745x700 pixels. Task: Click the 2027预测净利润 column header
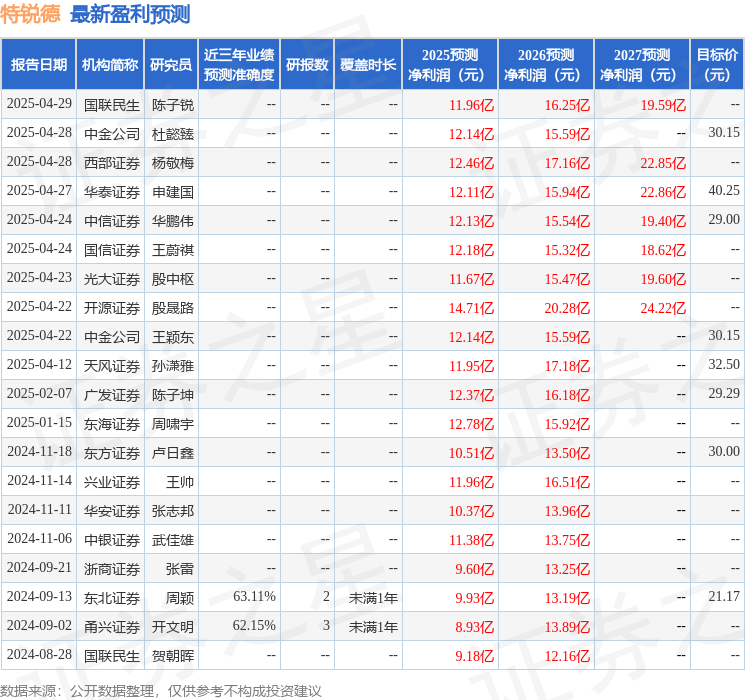tap(642, 65)
